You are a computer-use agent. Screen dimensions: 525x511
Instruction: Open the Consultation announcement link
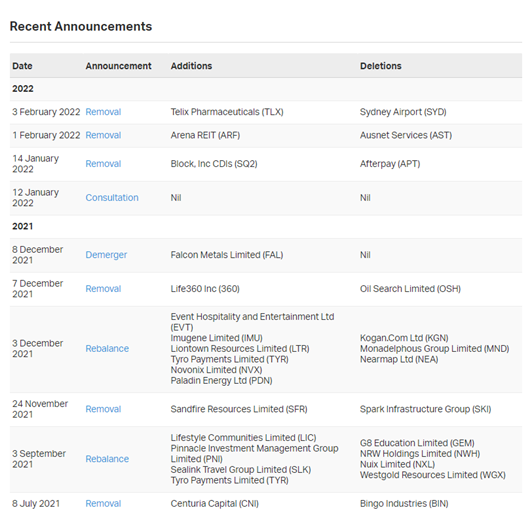pyautogui.click(x=112, y=198)
